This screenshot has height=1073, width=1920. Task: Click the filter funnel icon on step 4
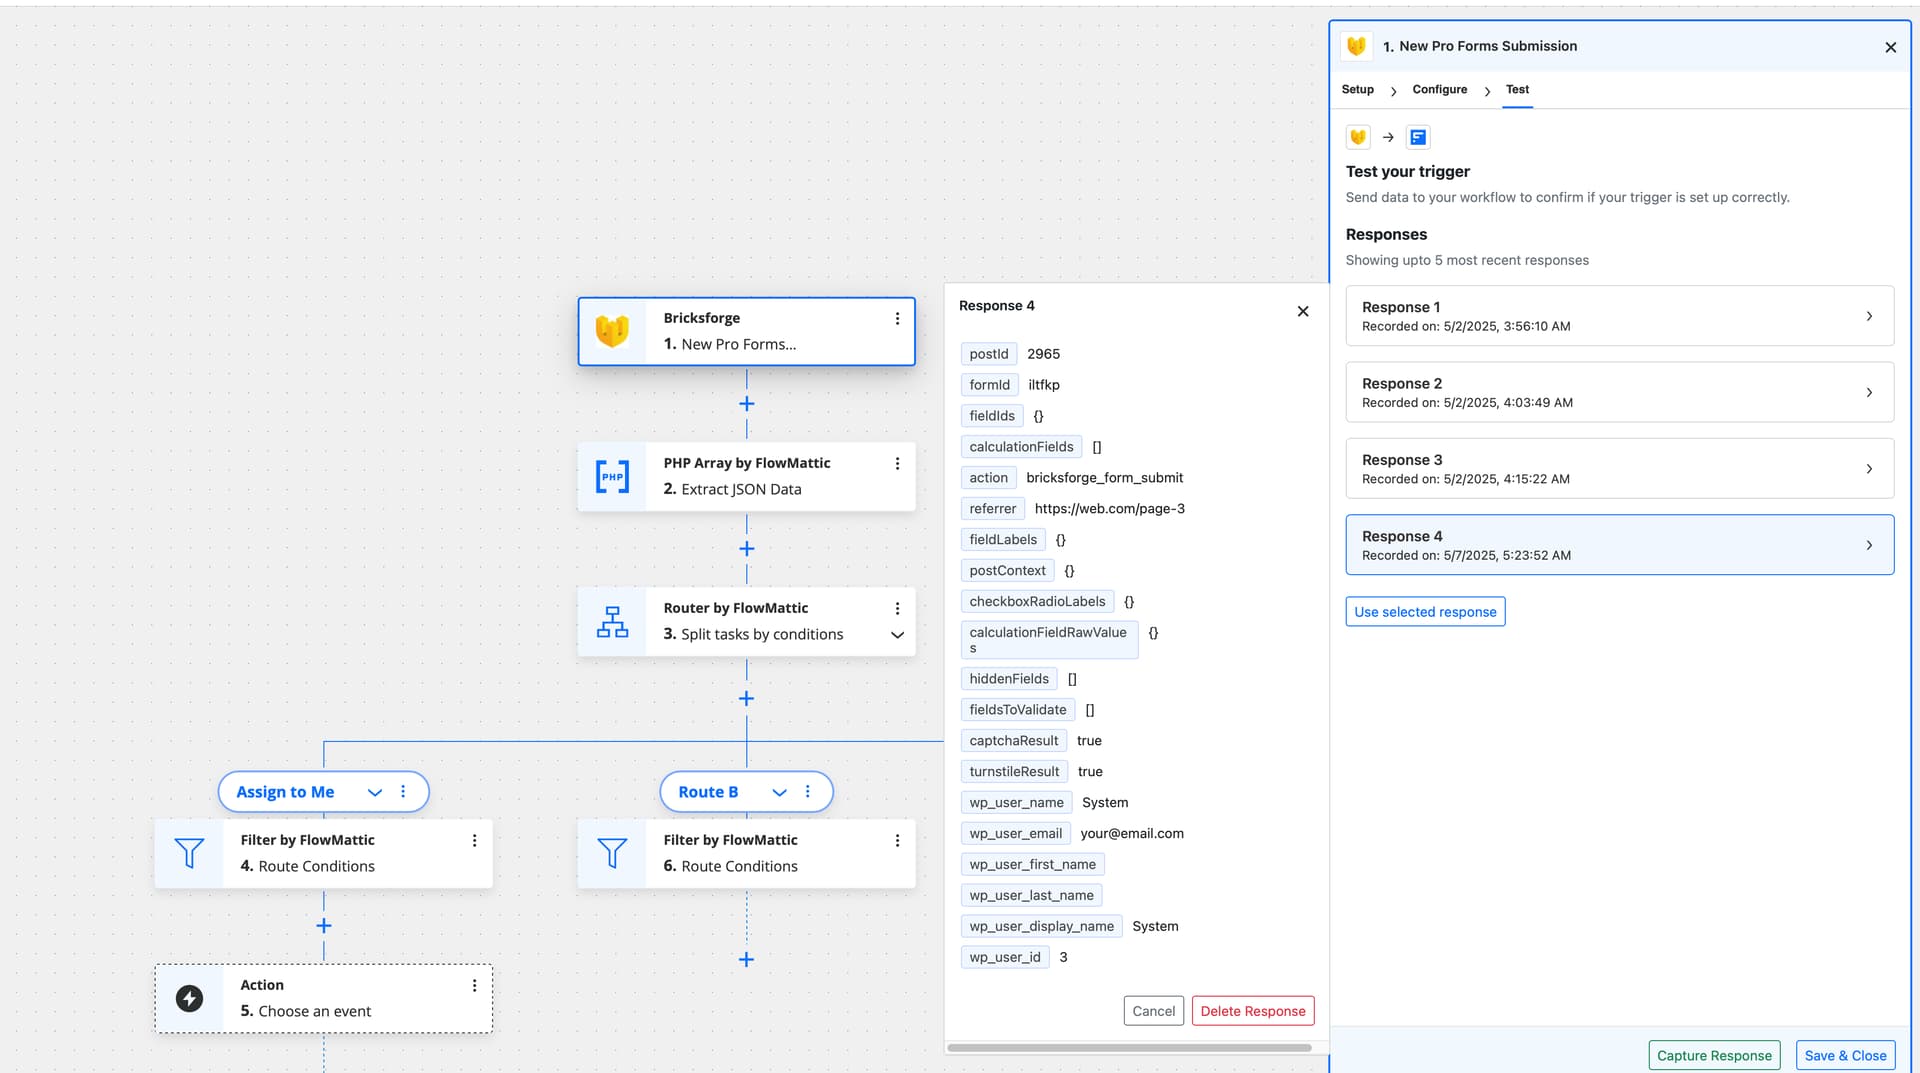point(189,853)
